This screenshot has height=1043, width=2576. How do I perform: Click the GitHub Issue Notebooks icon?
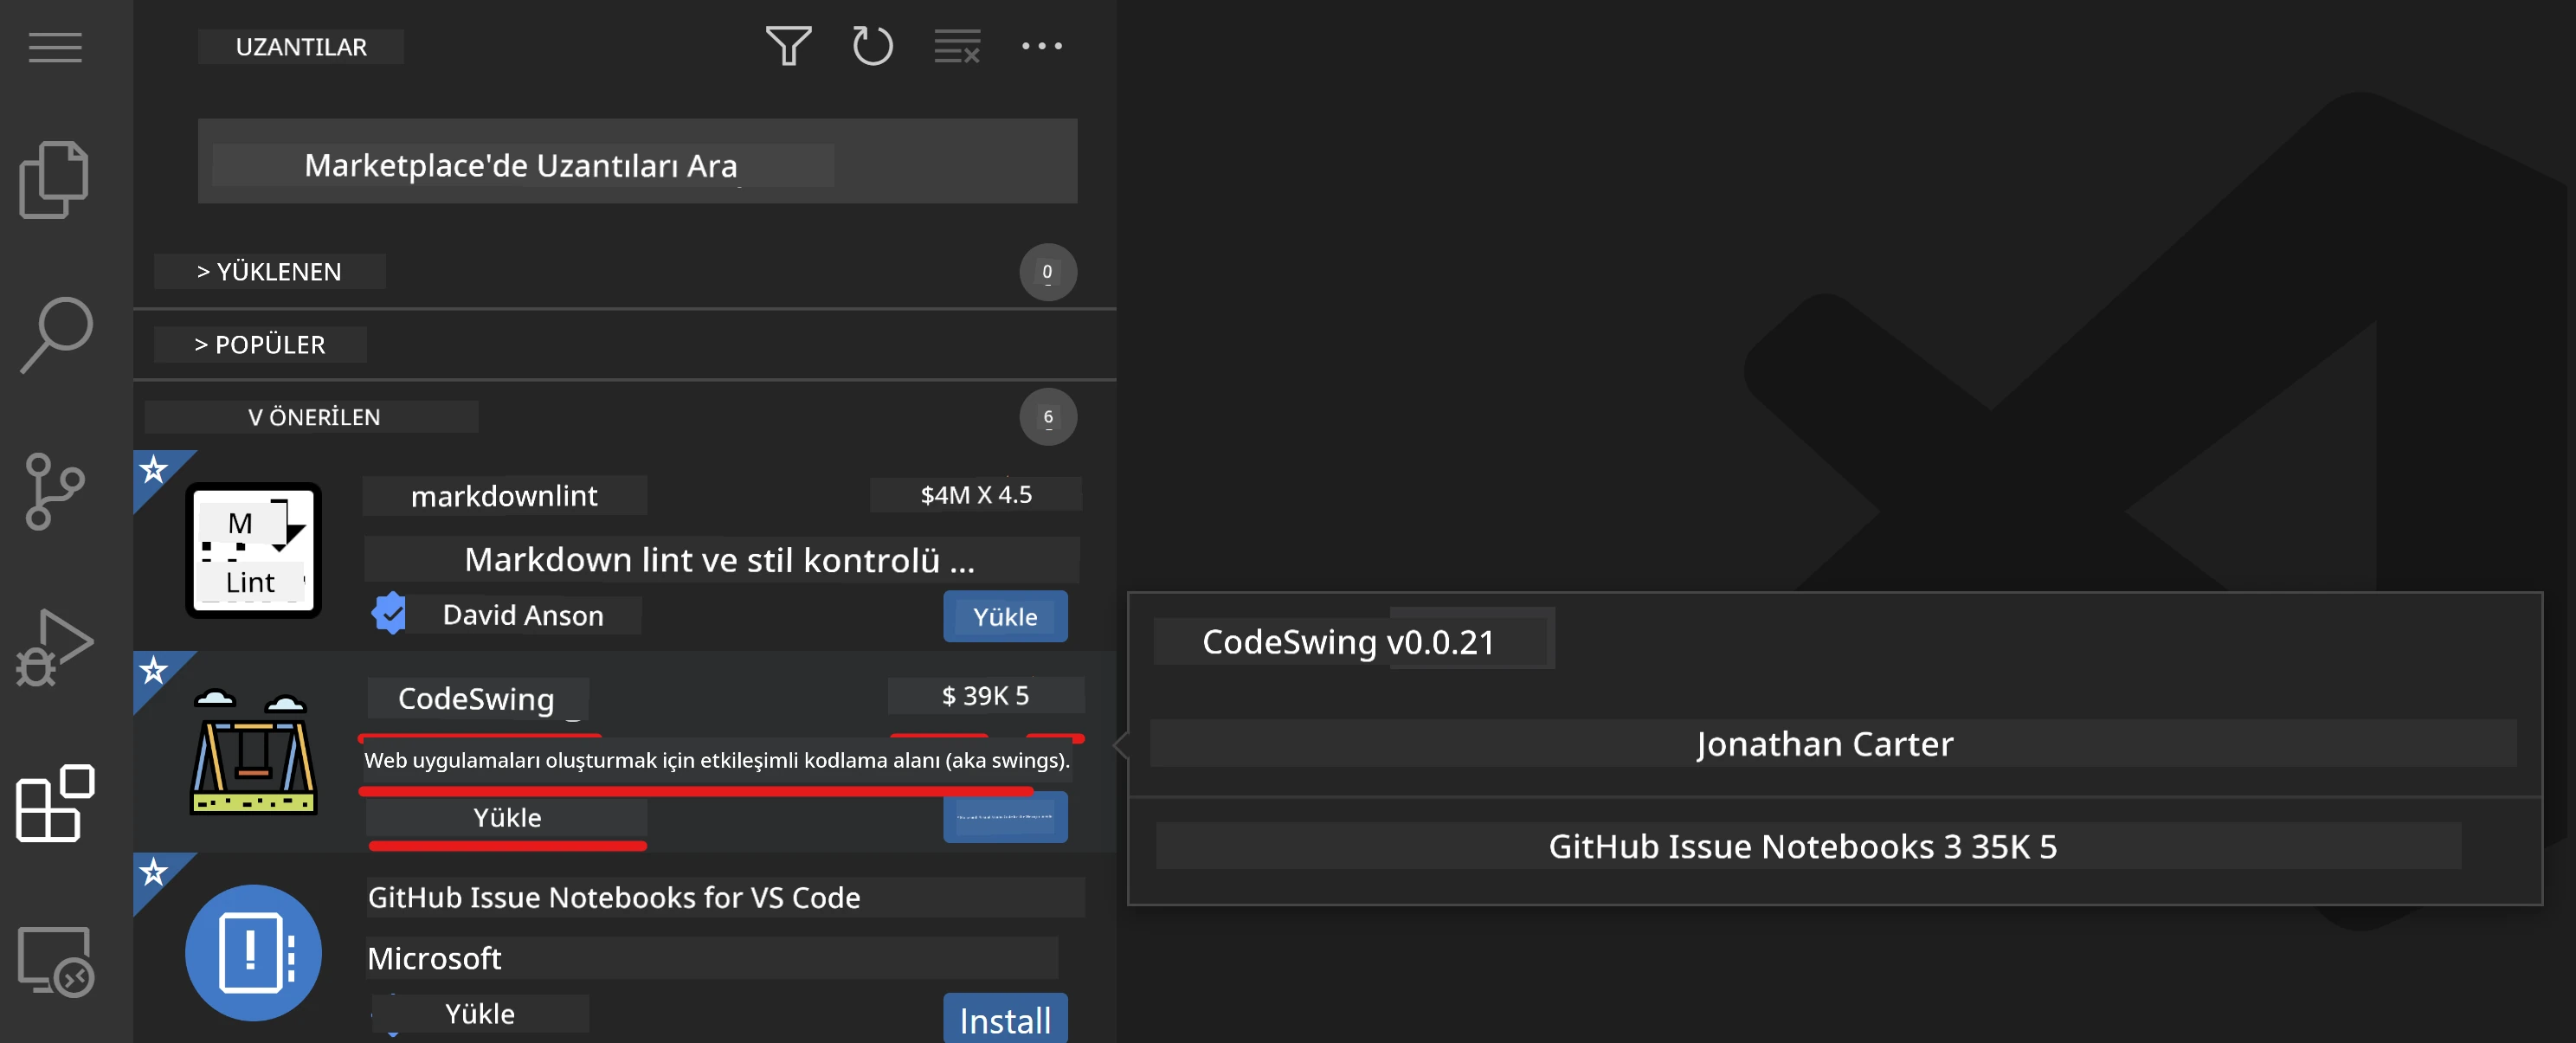(253, 952)
